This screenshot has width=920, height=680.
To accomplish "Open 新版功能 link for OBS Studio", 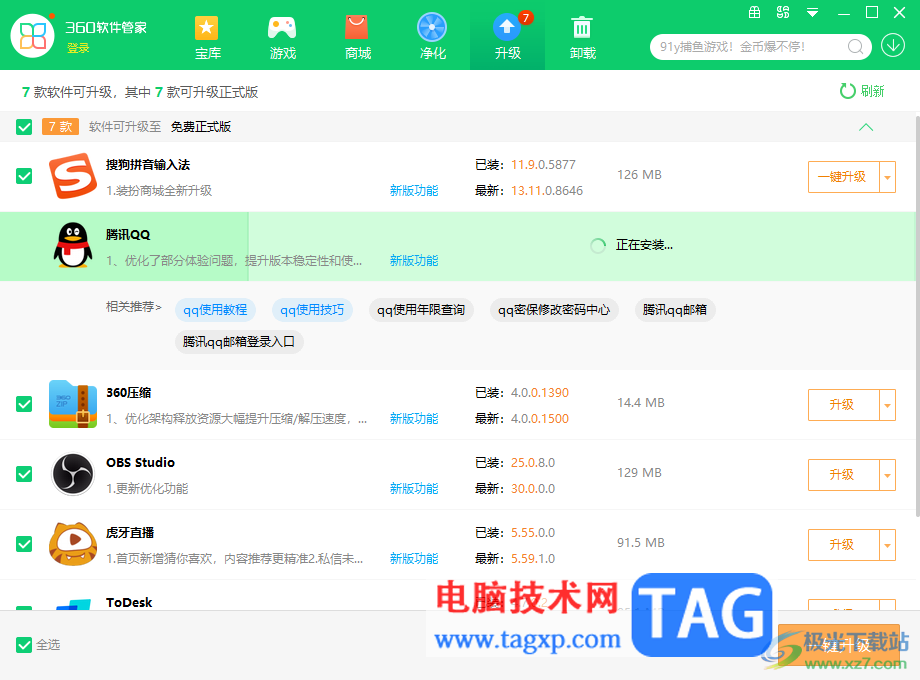I will click(414, 488).
